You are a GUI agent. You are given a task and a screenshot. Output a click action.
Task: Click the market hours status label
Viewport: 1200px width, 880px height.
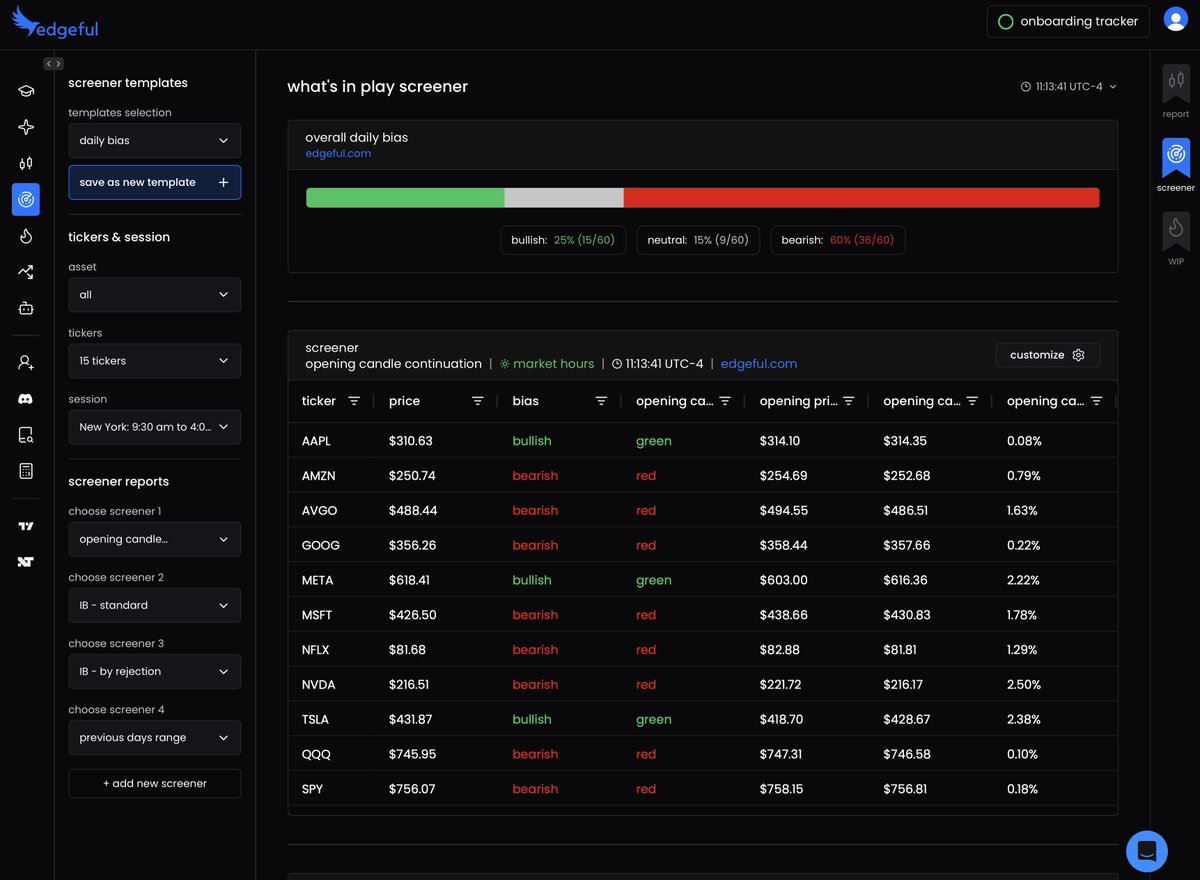click(547, 364)
